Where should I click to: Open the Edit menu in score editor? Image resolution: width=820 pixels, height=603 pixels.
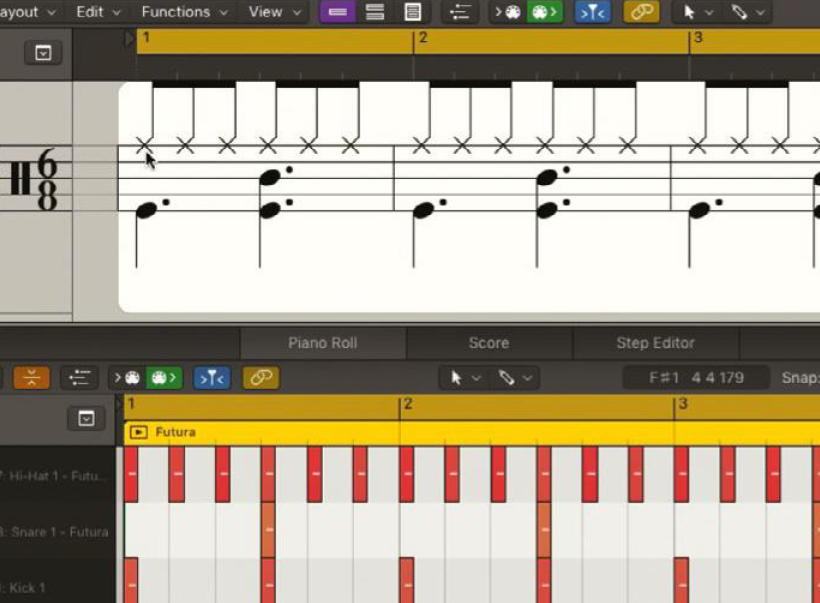[x=98, y=12]
